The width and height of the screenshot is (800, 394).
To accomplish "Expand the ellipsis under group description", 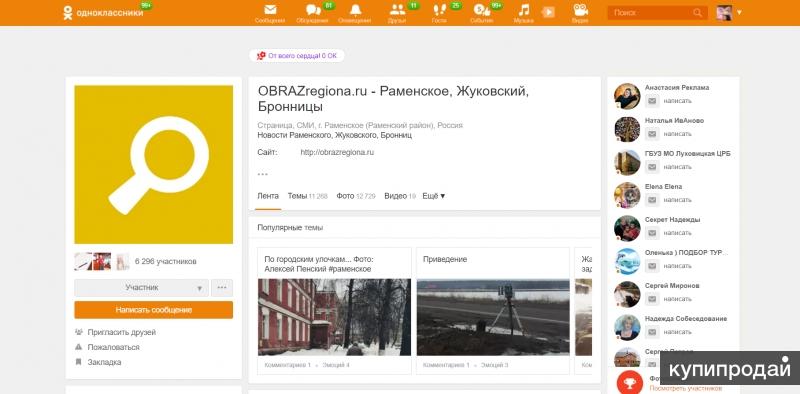I will 262,174.
